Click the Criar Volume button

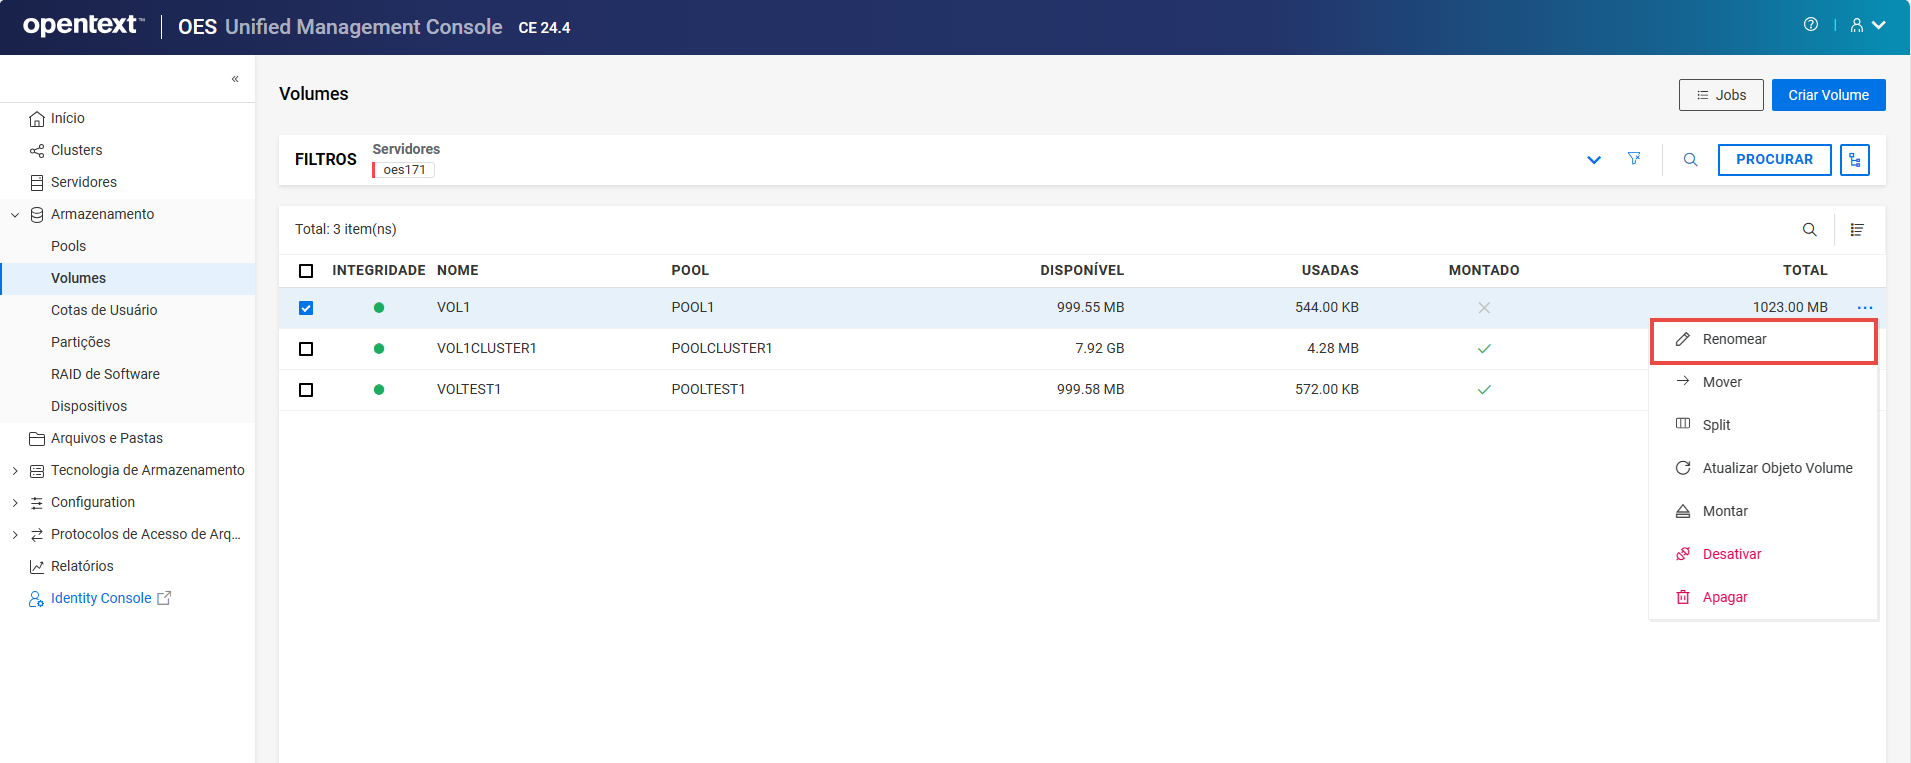click(1828, 95)
